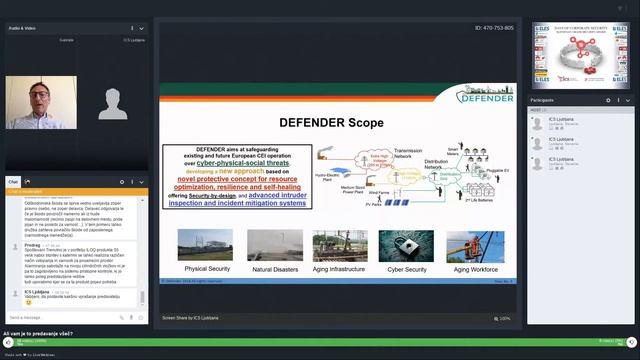The width and height of the screenshot is (640, 360).
Task: Click the HOST group header in Participants
Action: (x=581, y=110)
